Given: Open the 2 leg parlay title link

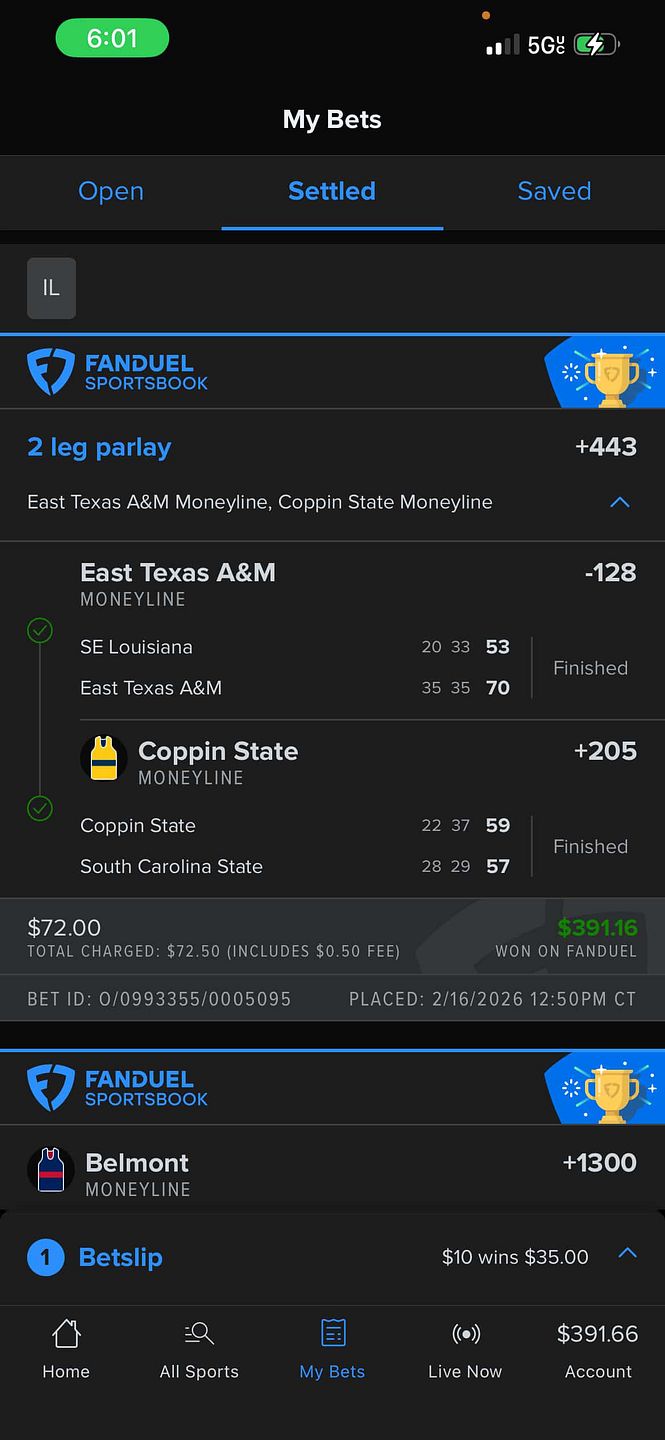Looking at the screenshot, I should click(99, 447).
